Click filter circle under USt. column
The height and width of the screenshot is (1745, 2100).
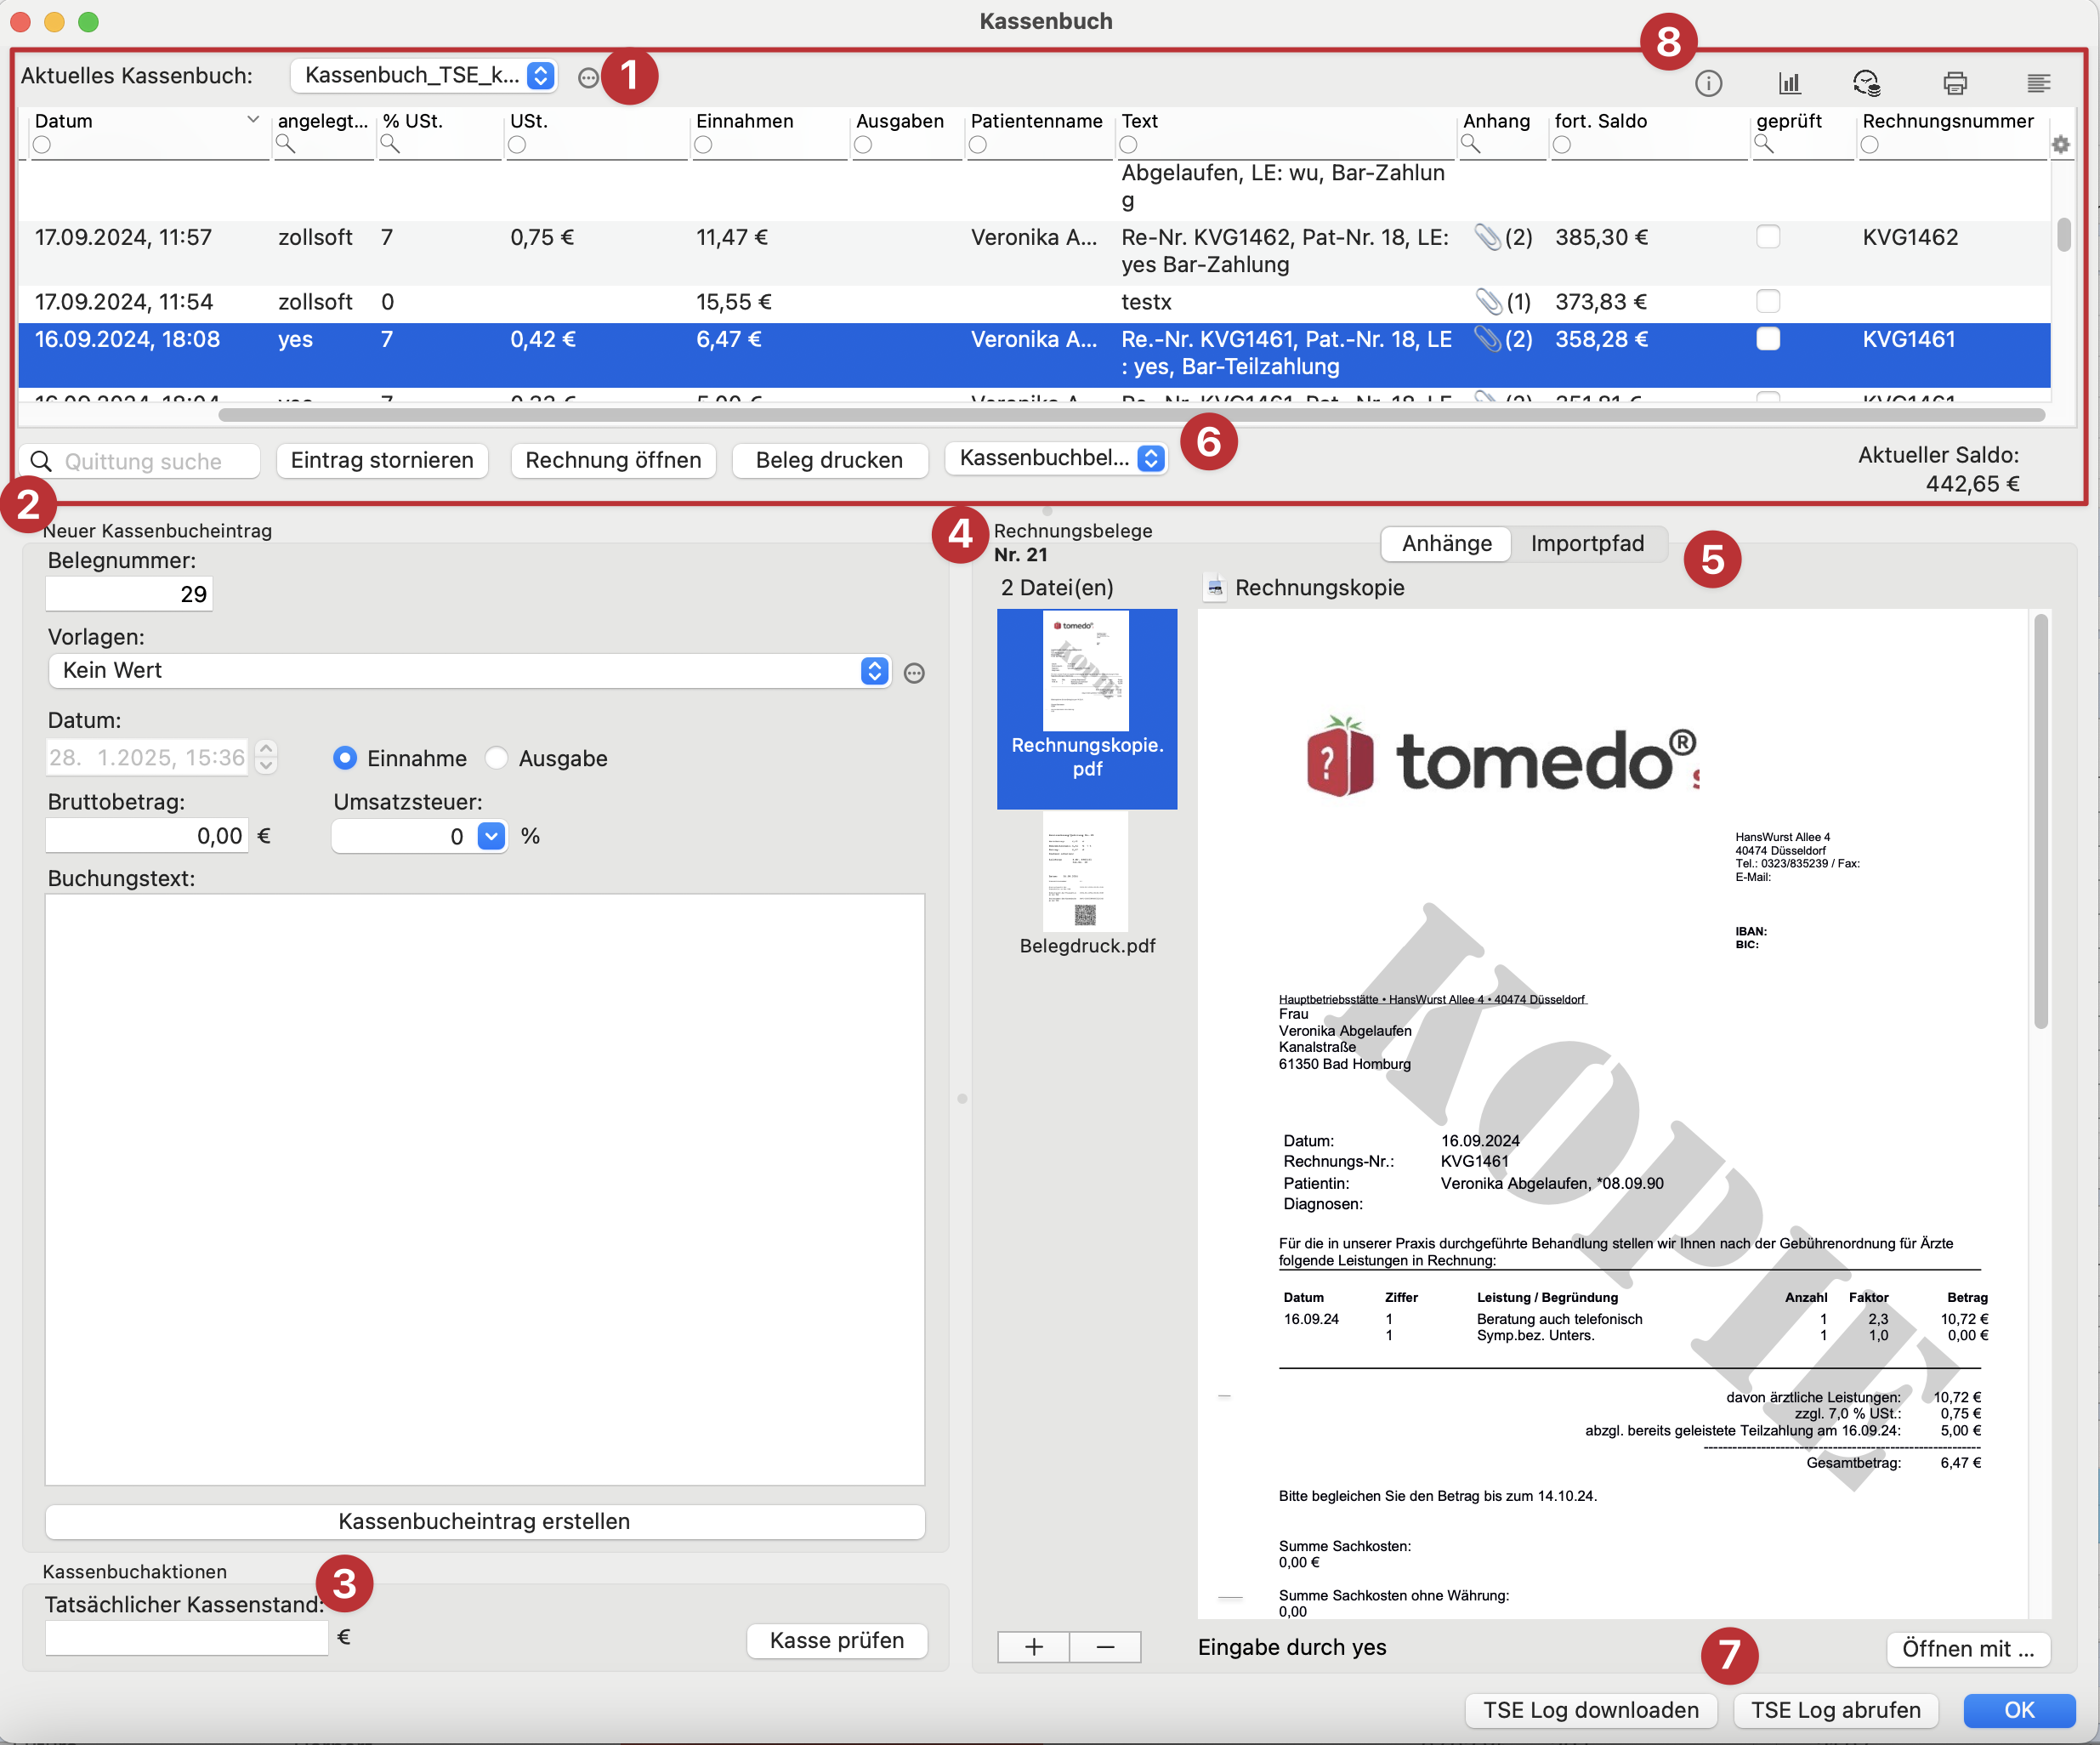517,145
